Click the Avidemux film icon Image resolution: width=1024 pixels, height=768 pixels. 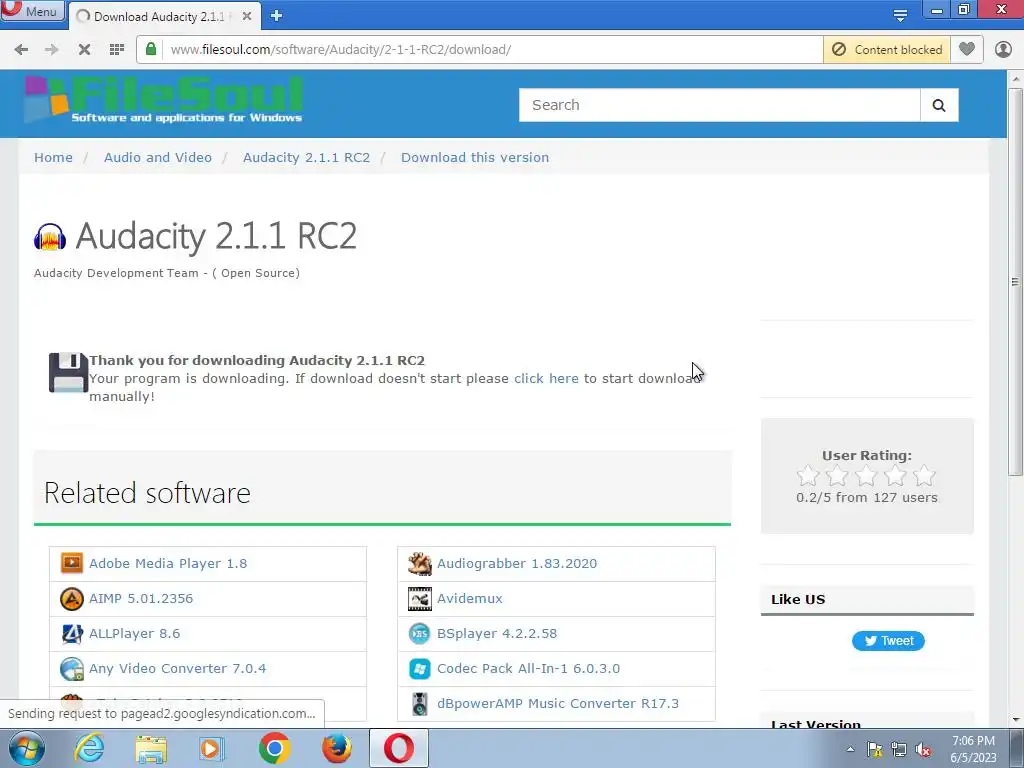pyautogui.click(x=420, y=599)
